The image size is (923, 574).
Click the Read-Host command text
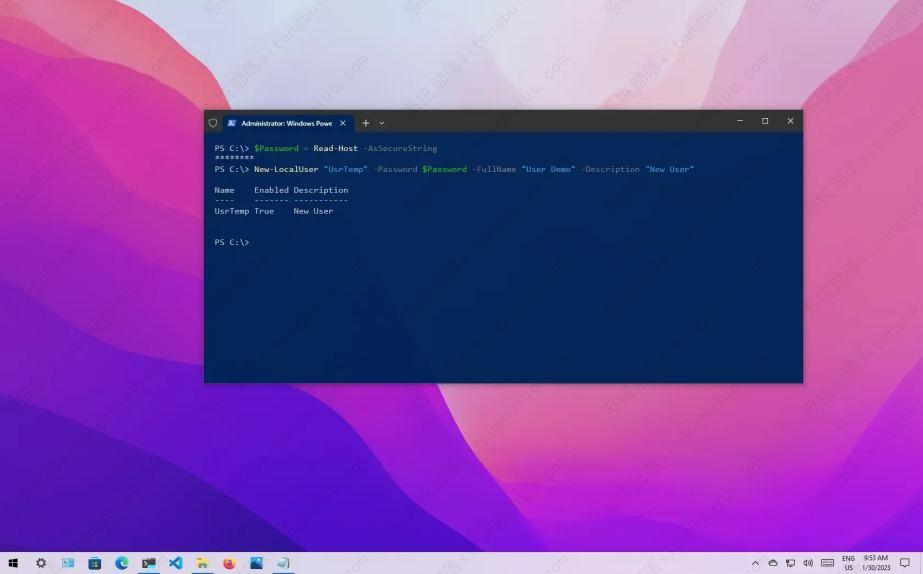(x=336, y=148)
